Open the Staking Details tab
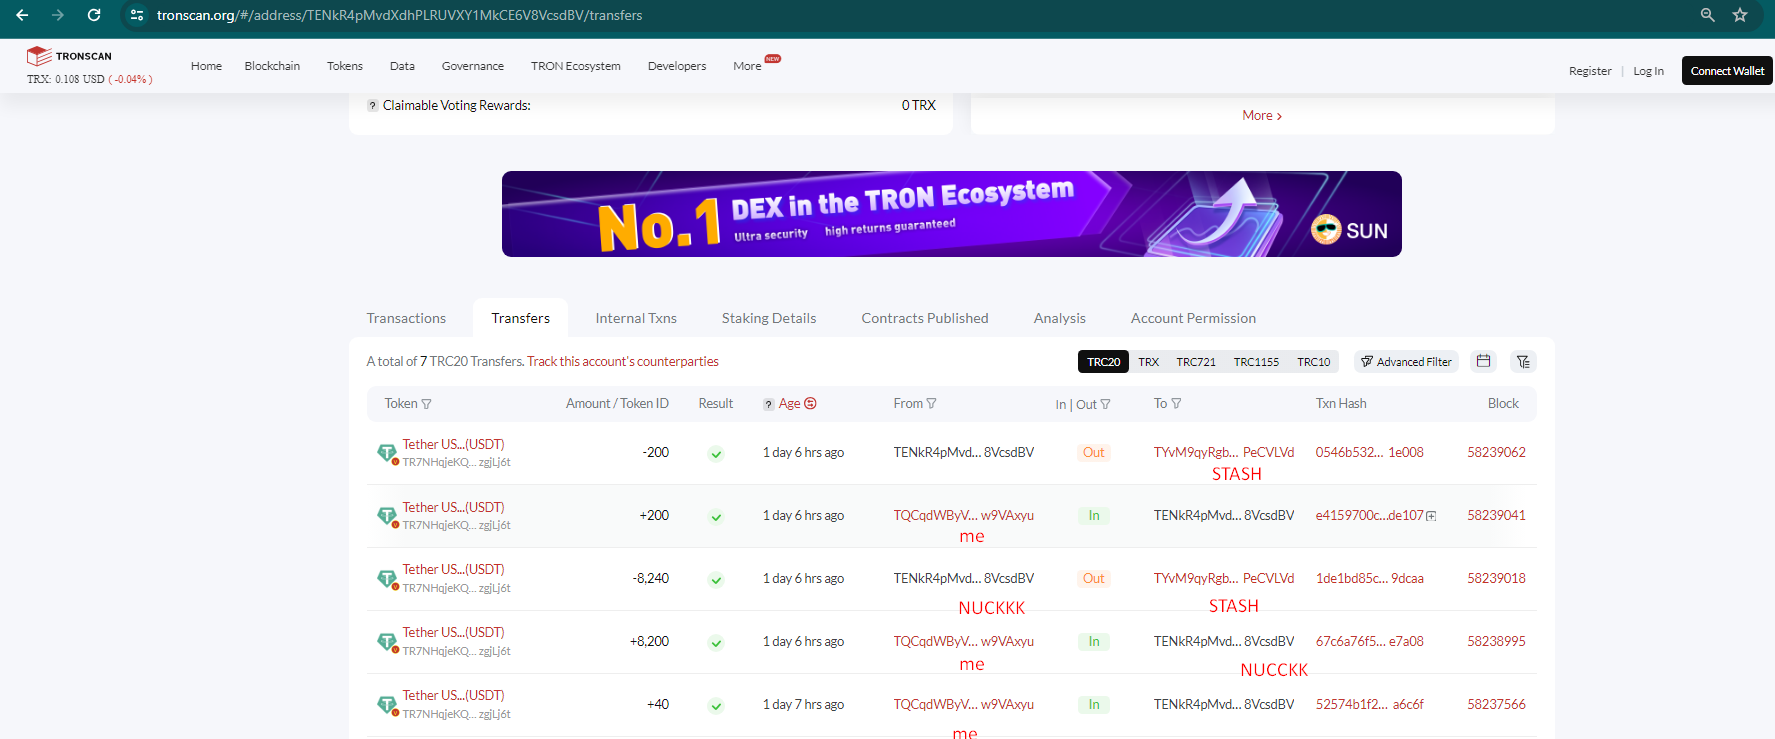Screen dimensions: 1775x739 tap(769, 318)
